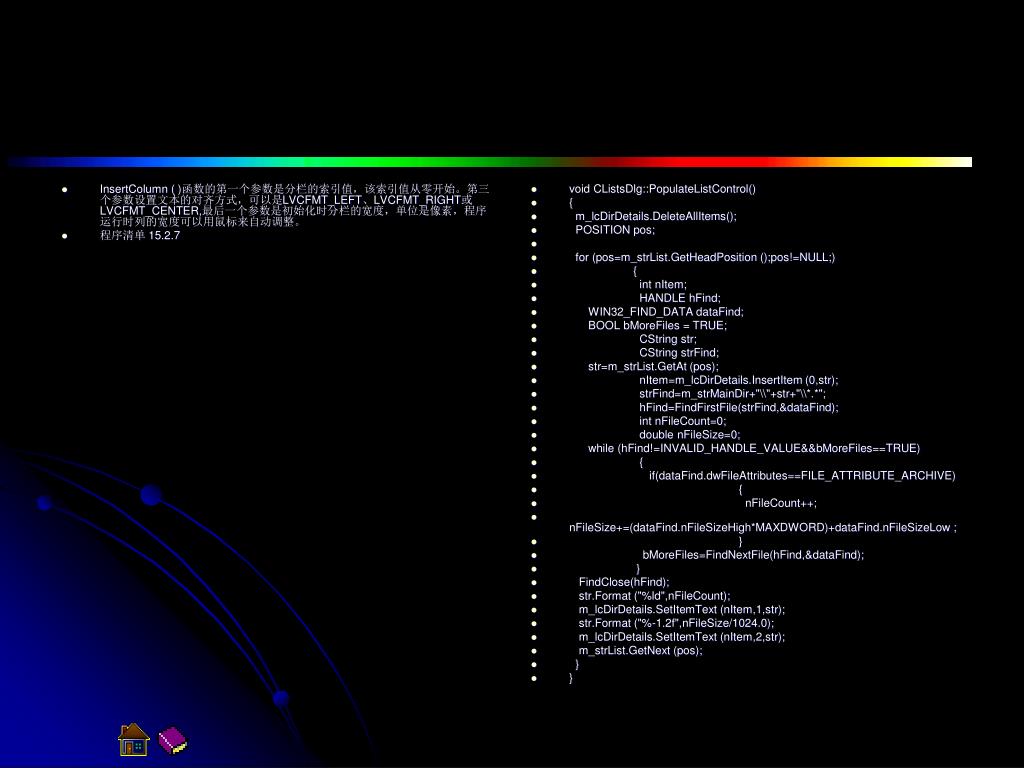Select the line 'int nItem;'
The width and height of the screenshot is (1024, 768).
(x=663, y=285)
